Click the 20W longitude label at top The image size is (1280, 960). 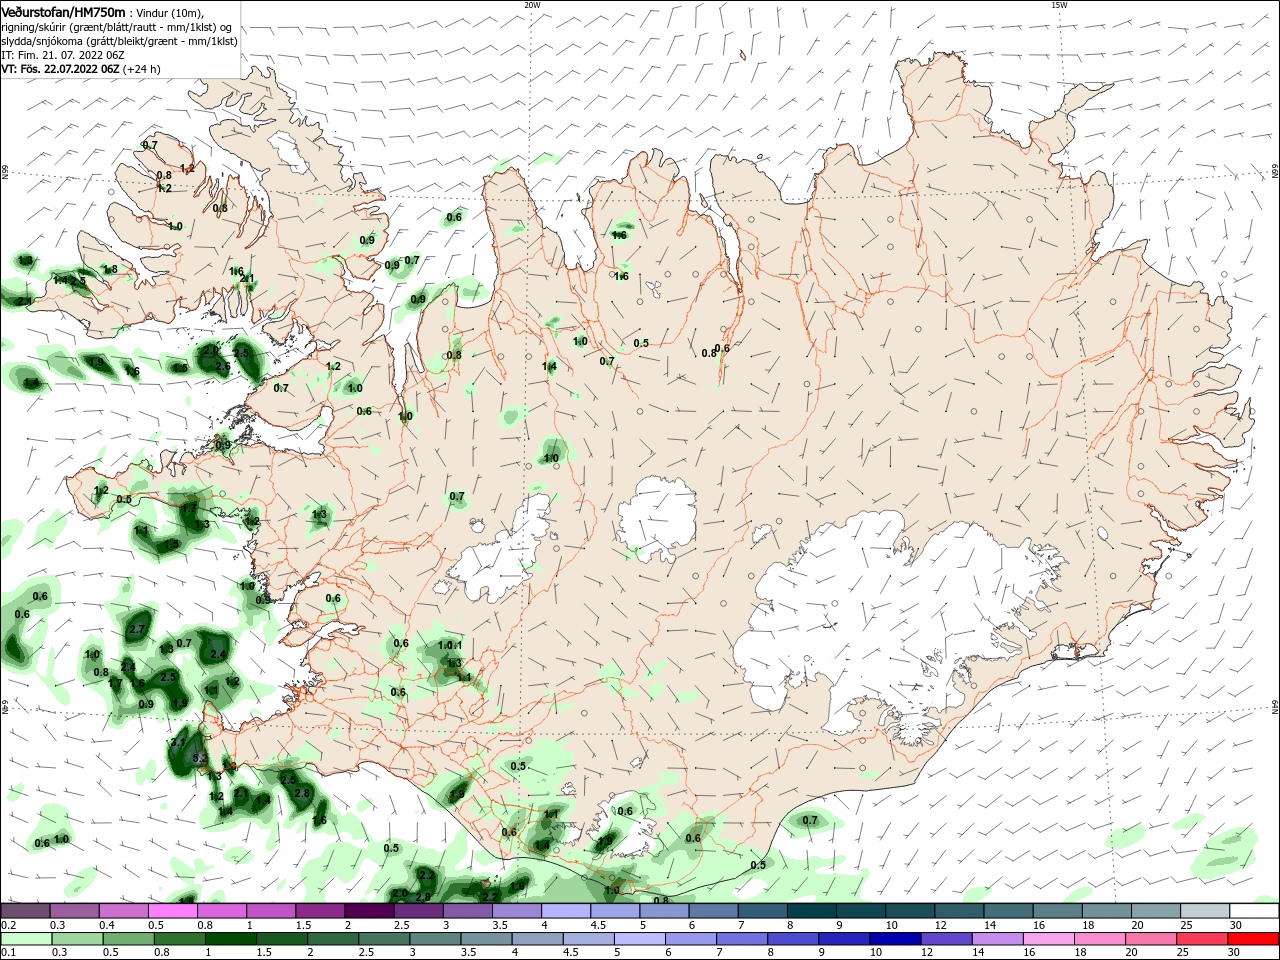coord(532,5)
